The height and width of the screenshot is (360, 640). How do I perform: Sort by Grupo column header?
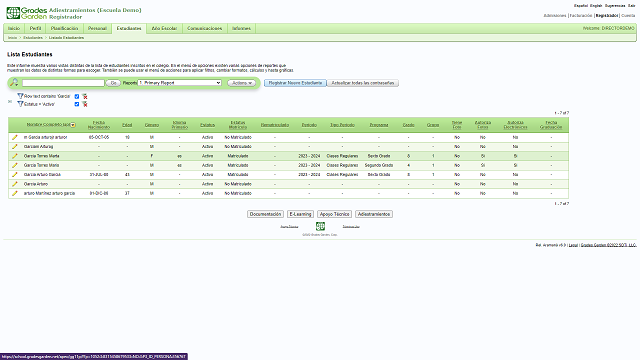tap(433, 125)
